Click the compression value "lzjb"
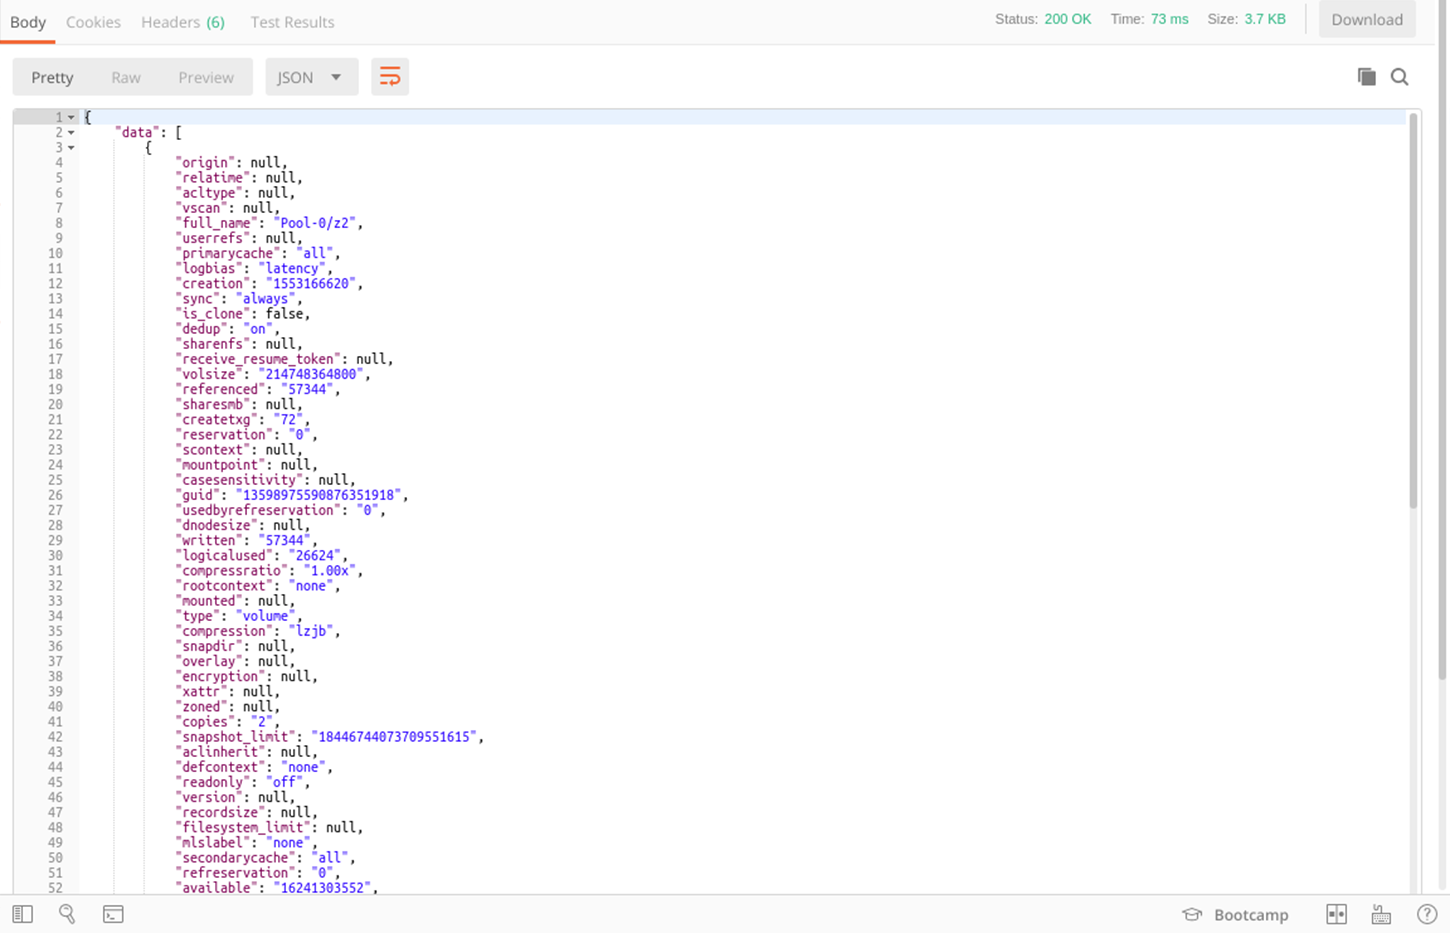The height and width of the screenshot is (933, 1450). tap(313, 631)
